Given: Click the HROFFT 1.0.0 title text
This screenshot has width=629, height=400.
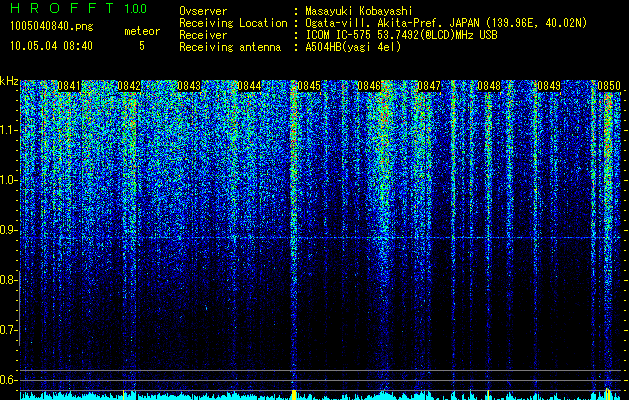Looking at the screenshot, I should tap(79, 8).
